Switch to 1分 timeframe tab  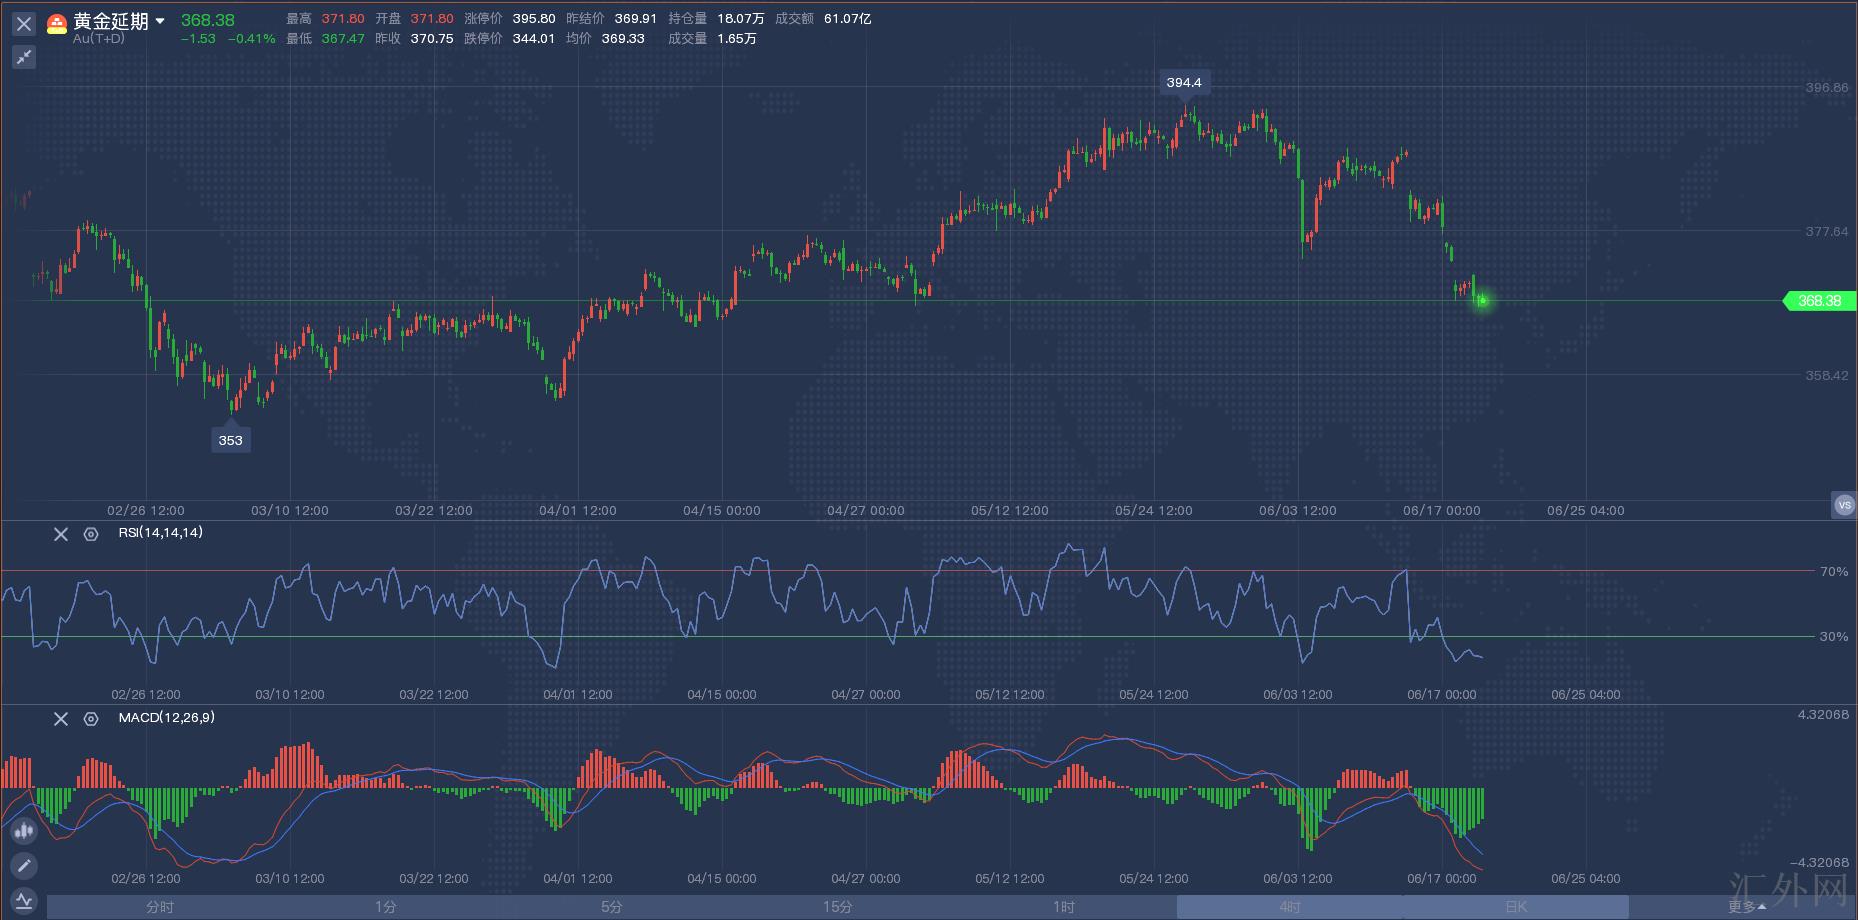point(386,907)
